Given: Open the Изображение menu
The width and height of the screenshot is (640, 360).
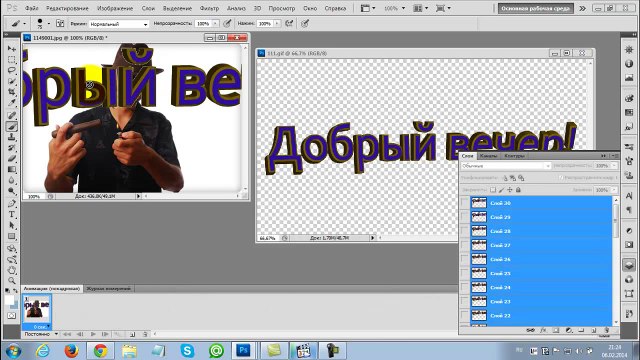Looking at the screenshot, I should point(115,8).
